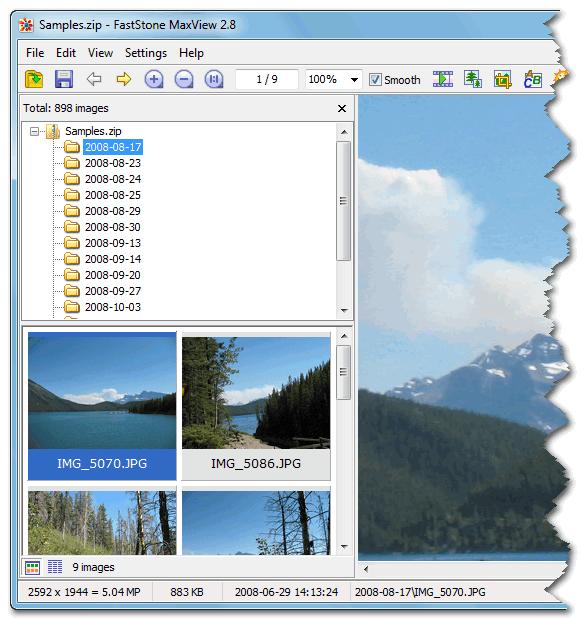Click the Zoom Out minus icon
Viewport: 588px width, 621px height.
pos(184,79)
